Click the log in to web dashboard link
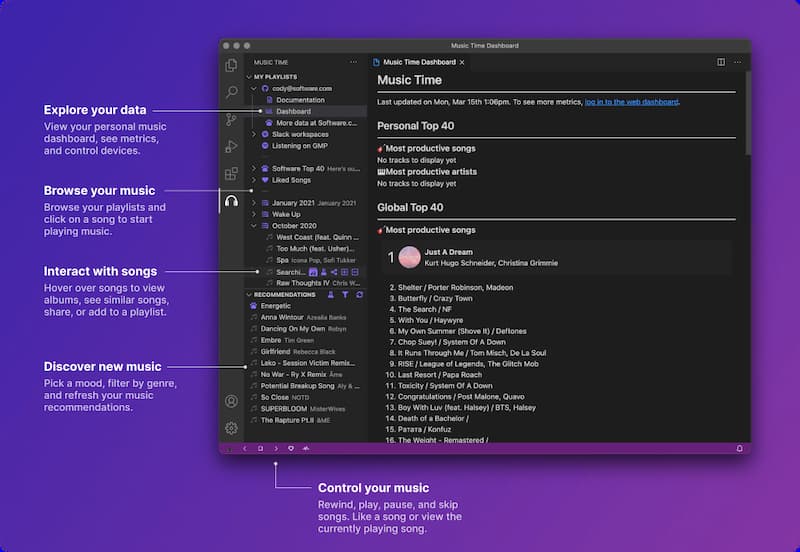 (631, 102)
